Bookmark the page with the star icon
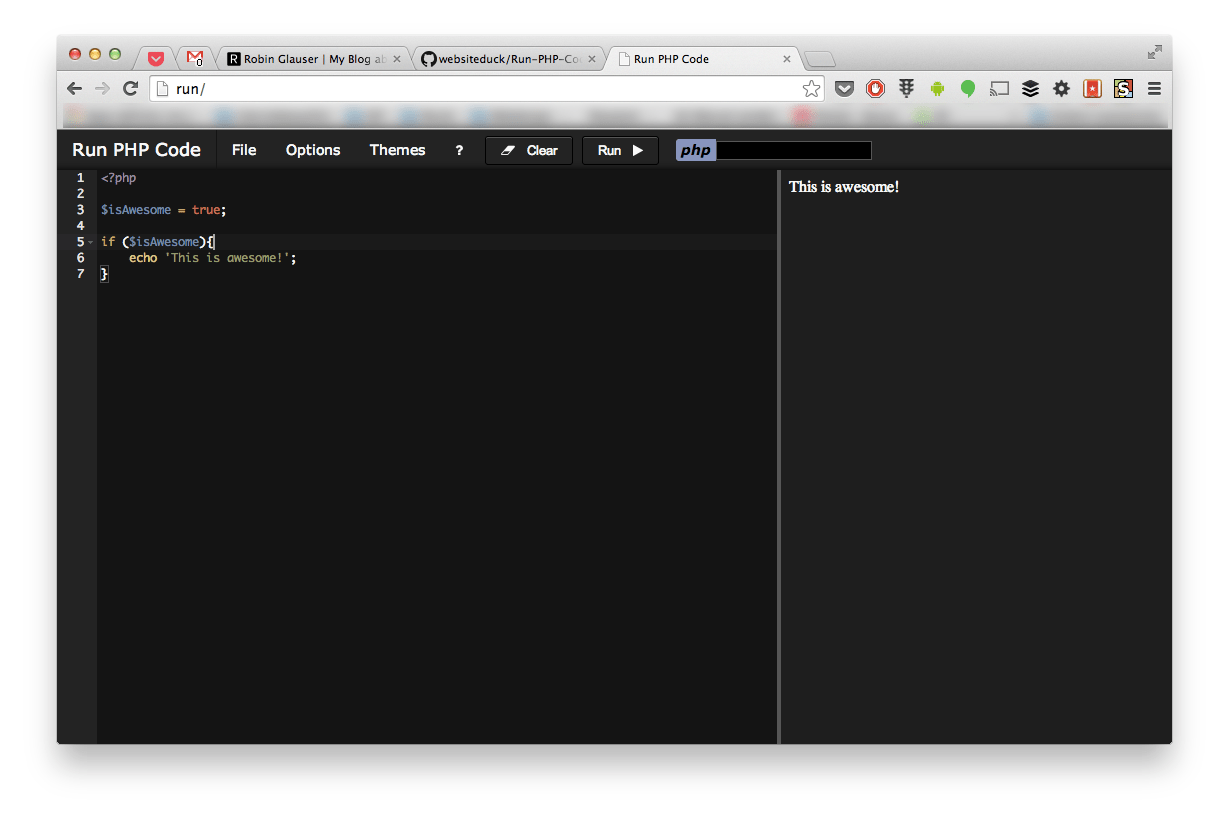Screen dimensions: 1229x823 [811, 88]
